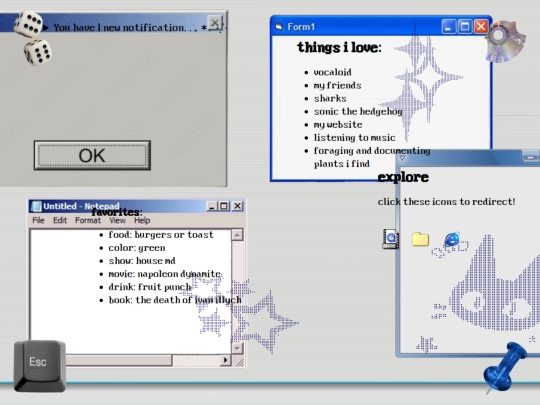Close the notification dialog with the X
Viewport: 540px width, 405px height.
point(215,23)
